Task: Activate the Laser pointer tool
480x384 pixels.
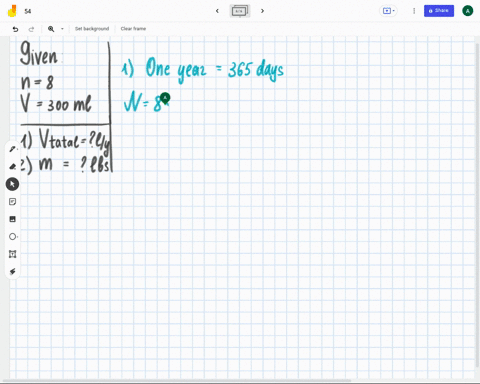Action: tap(13, 272)
